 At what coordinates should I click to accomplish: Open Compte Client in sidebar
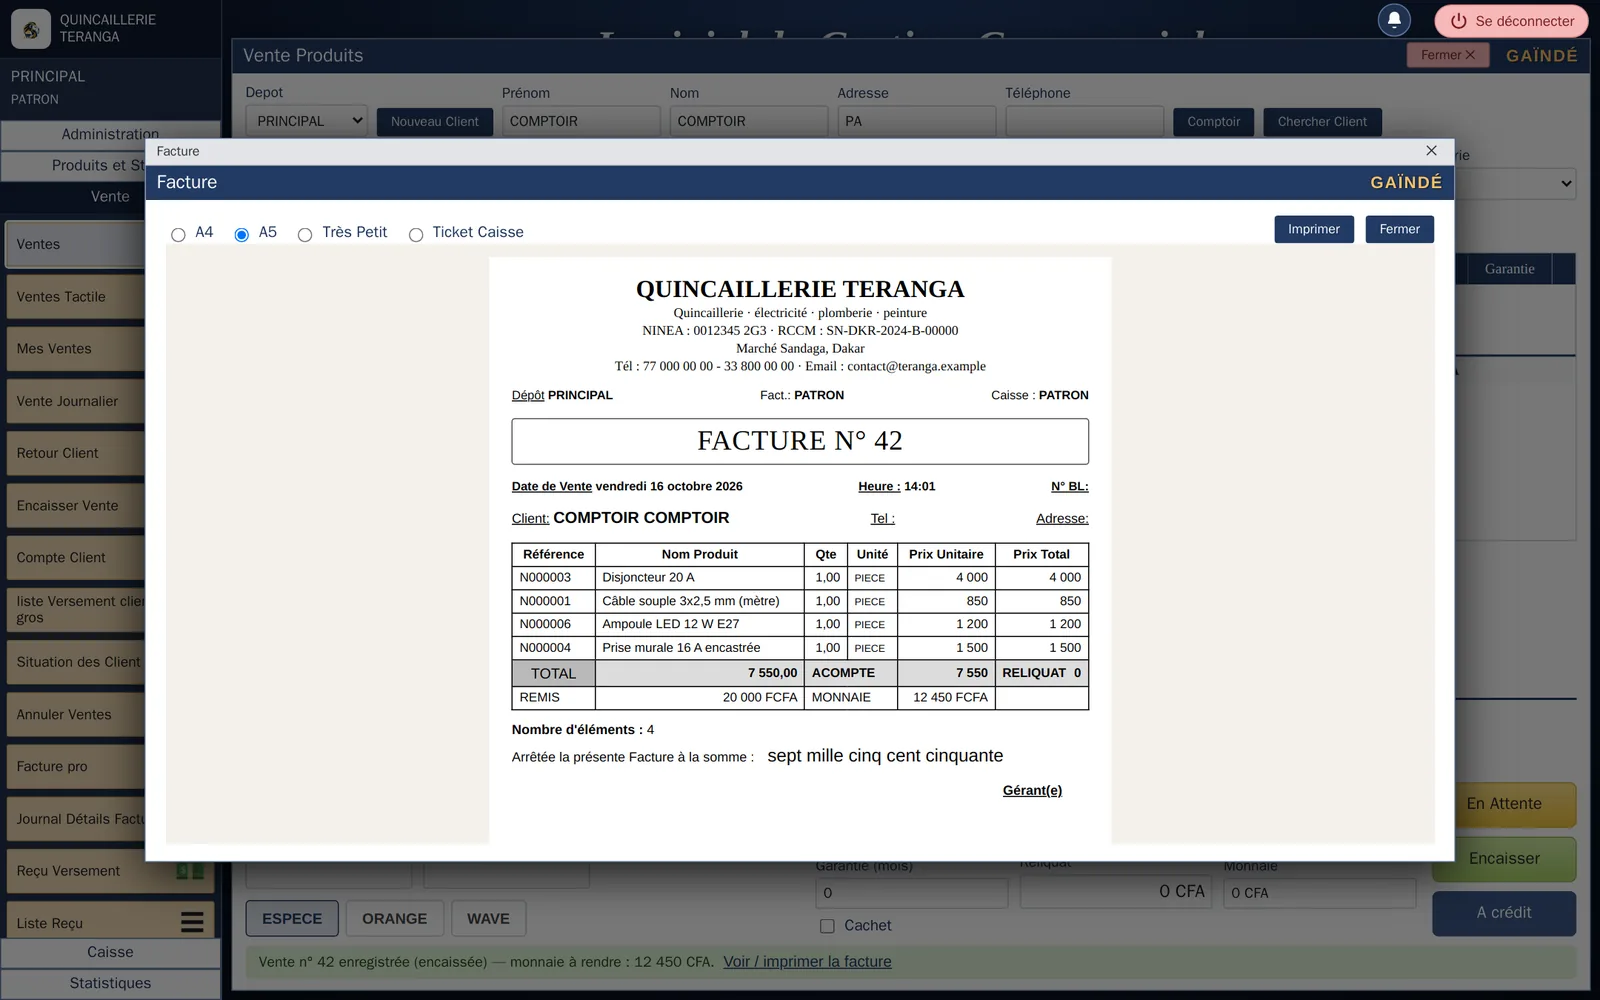point(76,558)
